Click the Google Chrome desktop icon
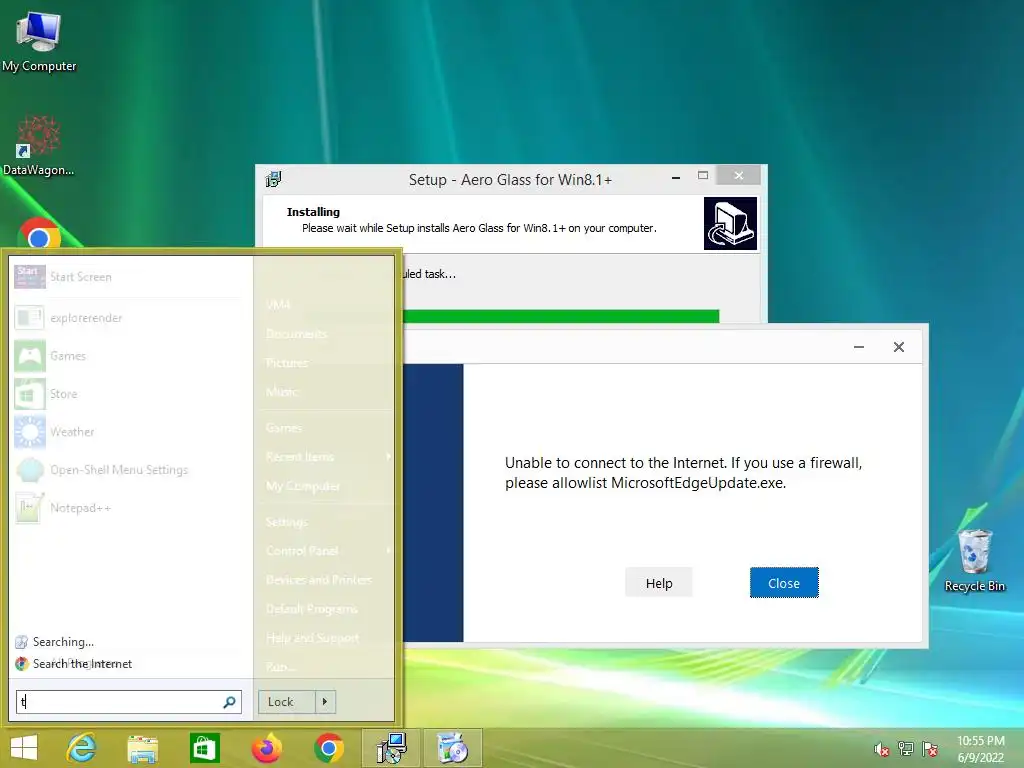Image resolution: width=1024 pixels, height=768 pixels. [39, 233]
